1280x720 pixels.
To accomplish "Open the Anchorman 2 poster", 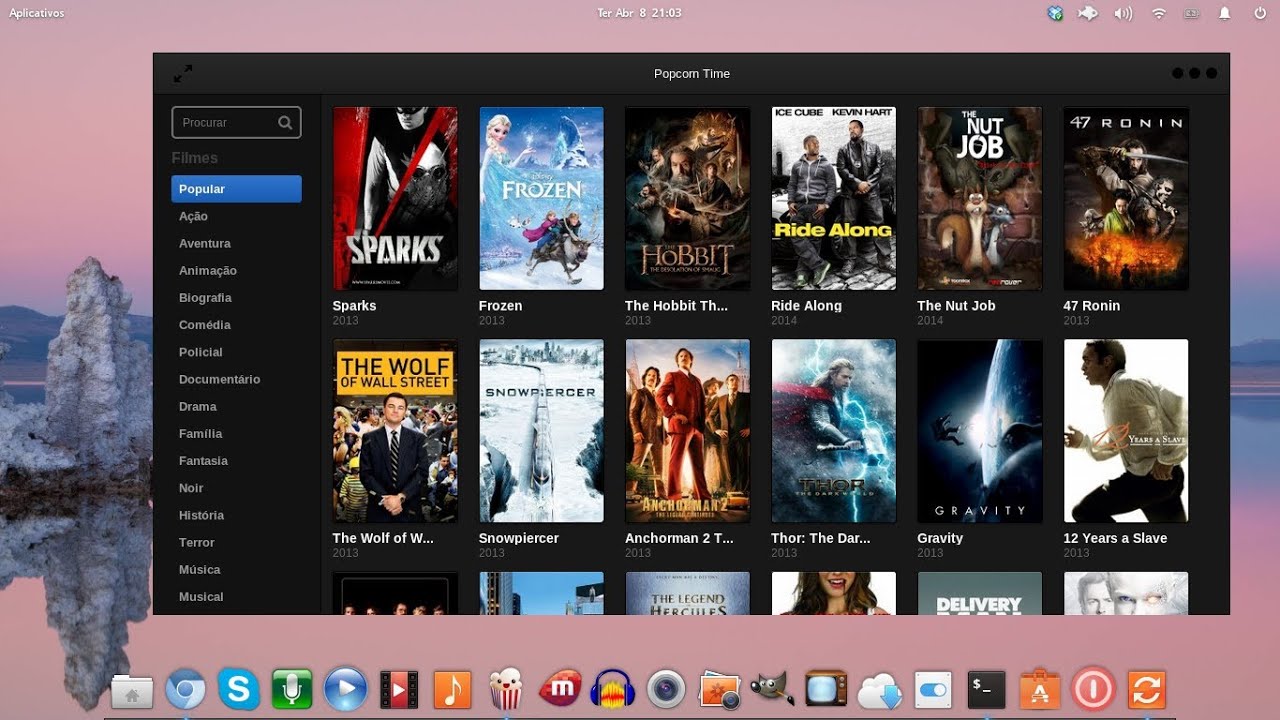I will pyautogui.click(x=687, y=430).
